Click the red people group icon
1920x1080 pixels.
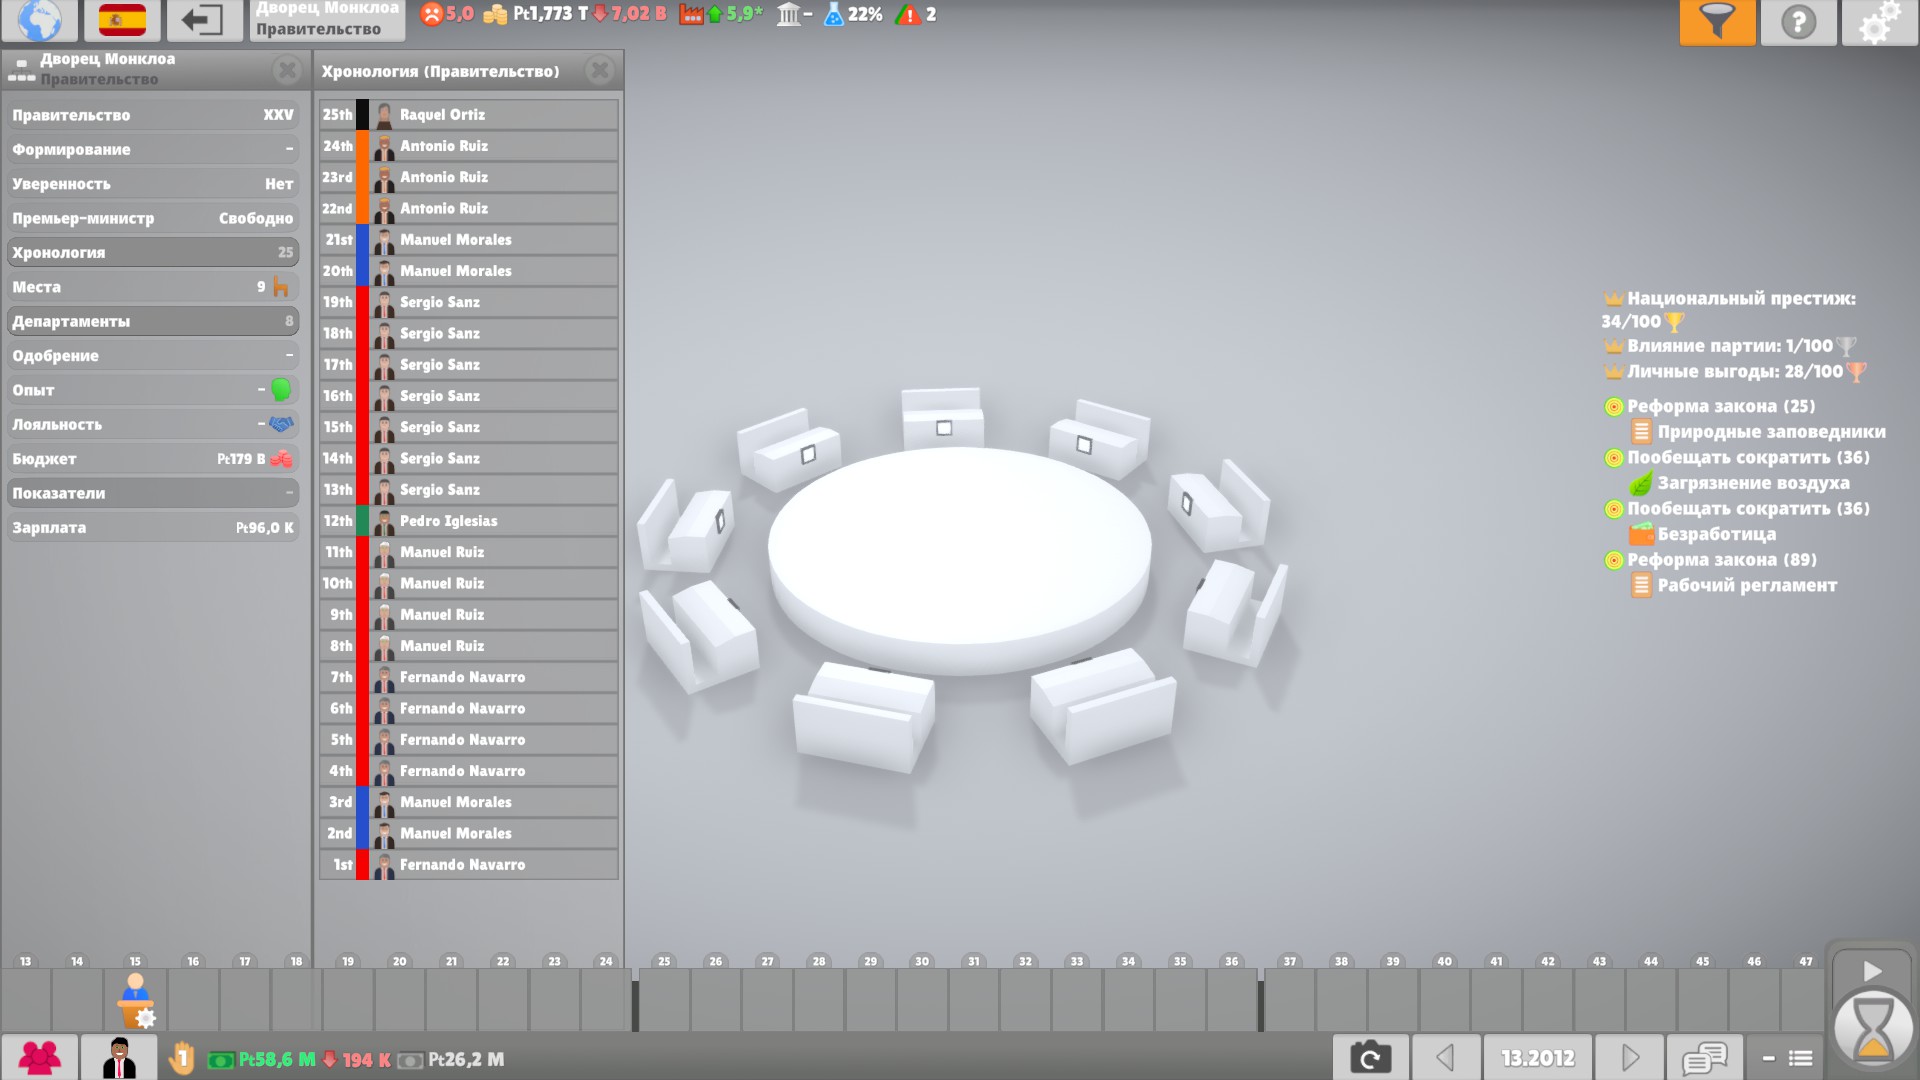pos(39,1057)
